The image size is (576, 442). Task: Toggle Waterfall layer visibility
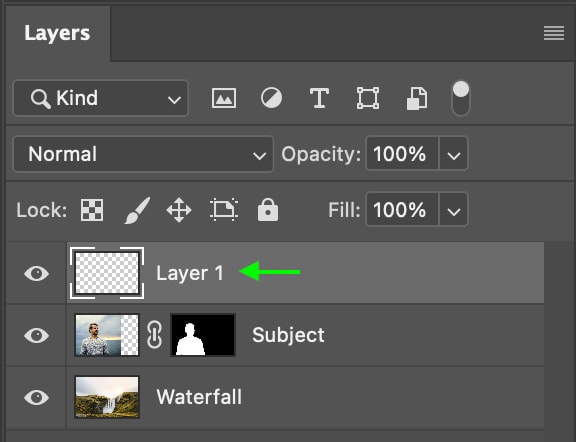click(36, 397)
